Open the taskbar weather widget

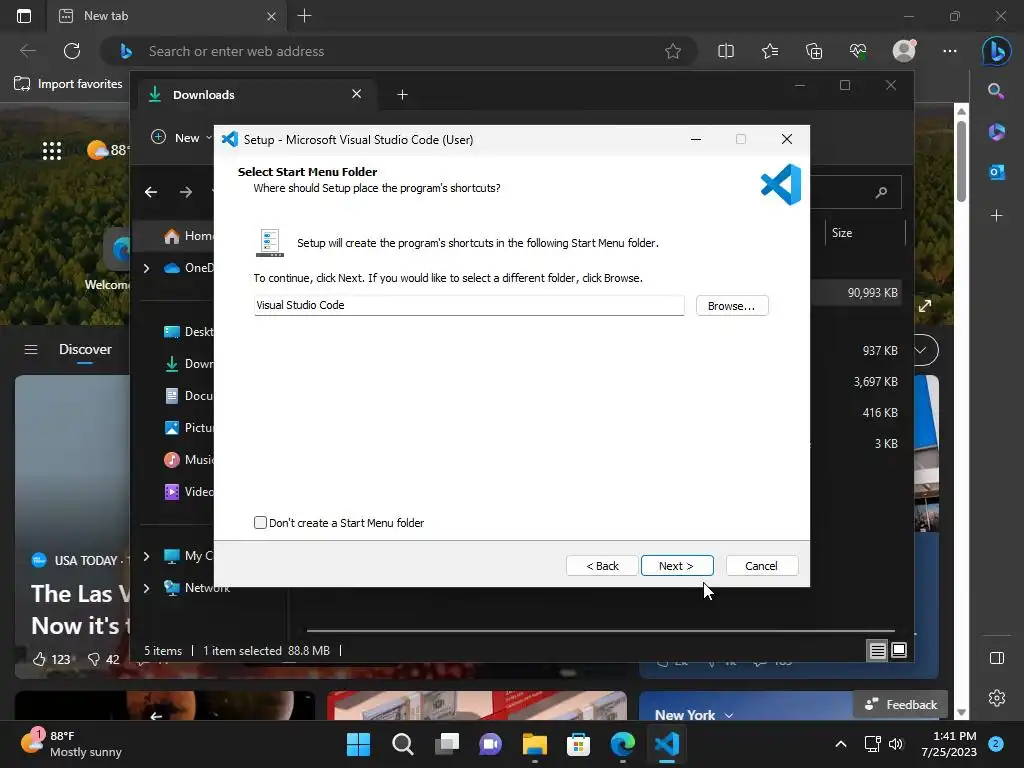click(x=72, y=743)
